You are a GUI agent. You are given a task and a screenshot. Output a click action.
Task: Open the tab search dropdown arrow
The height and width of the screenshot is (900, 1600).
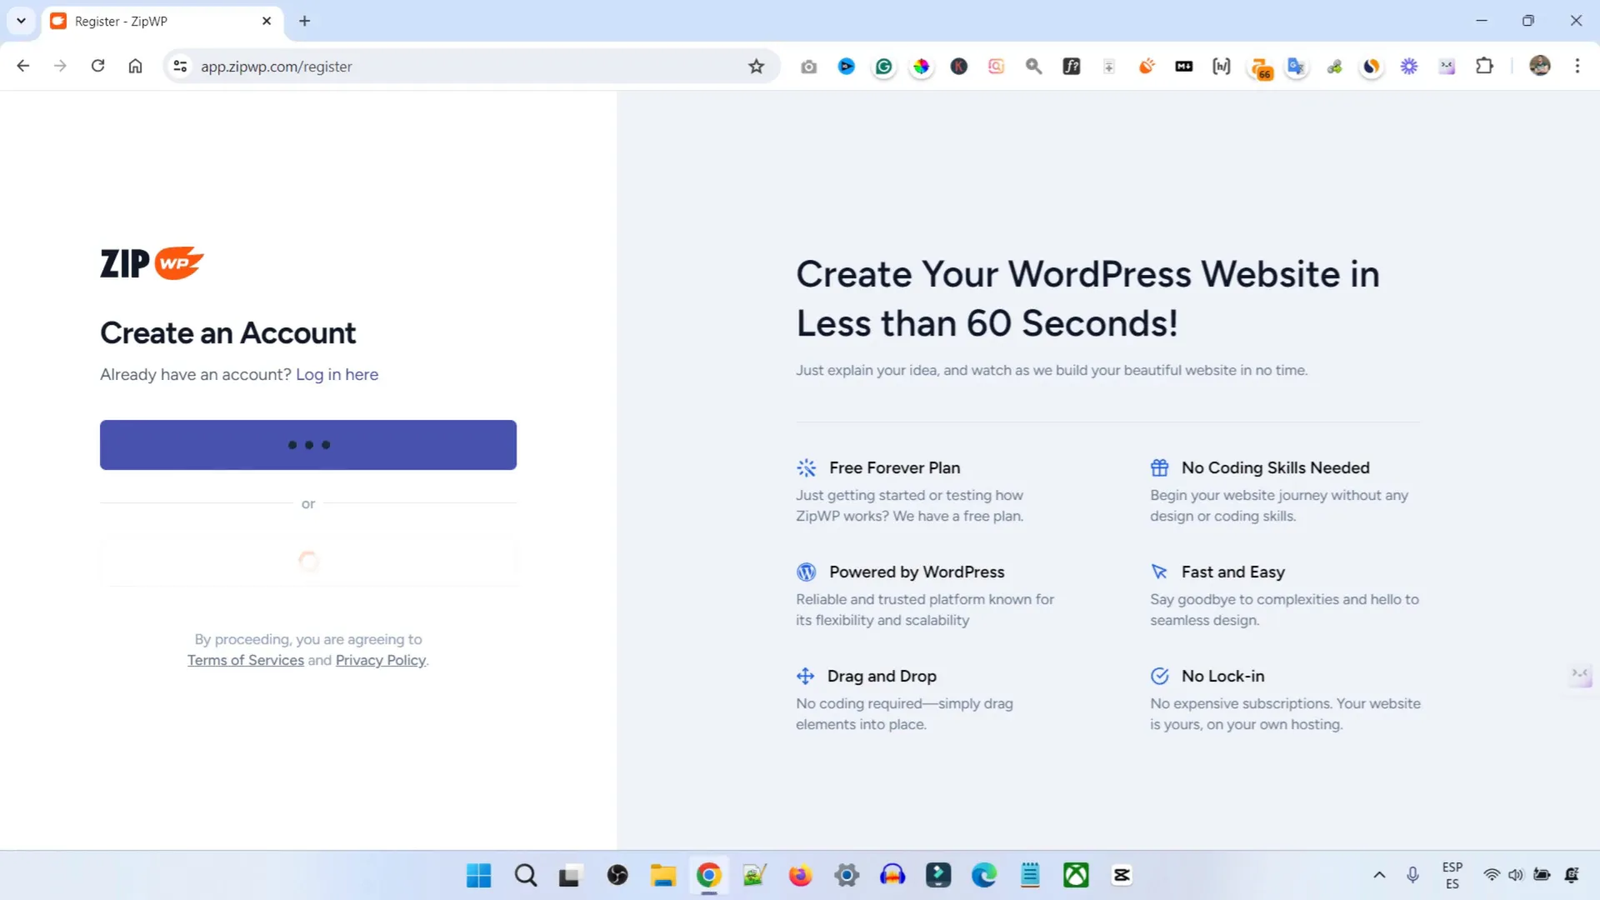pos(21,21)
